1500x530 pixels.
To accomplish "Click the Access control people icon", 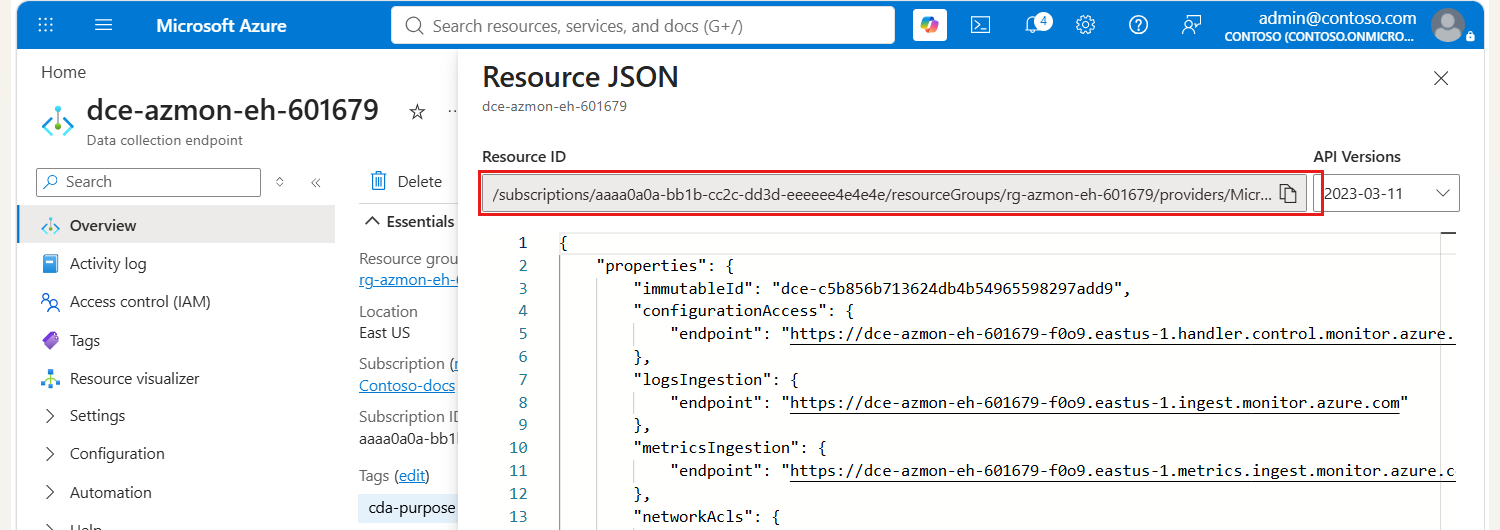I will [51, 302].
